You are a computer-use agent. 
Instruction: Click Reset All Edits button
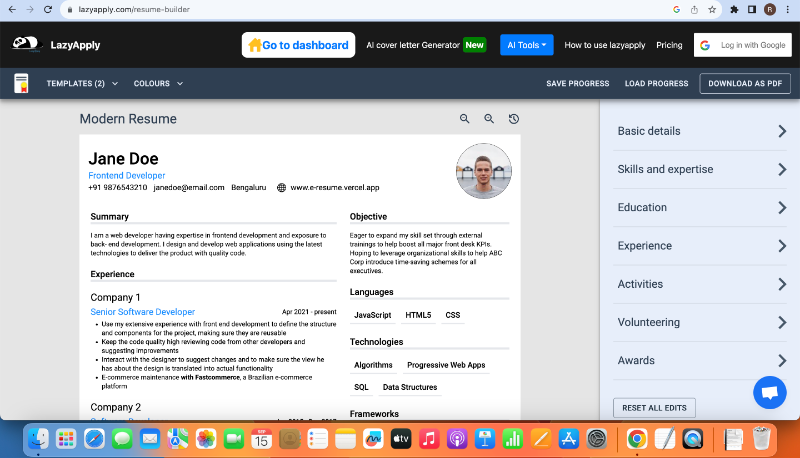click(x=654, y=408)
